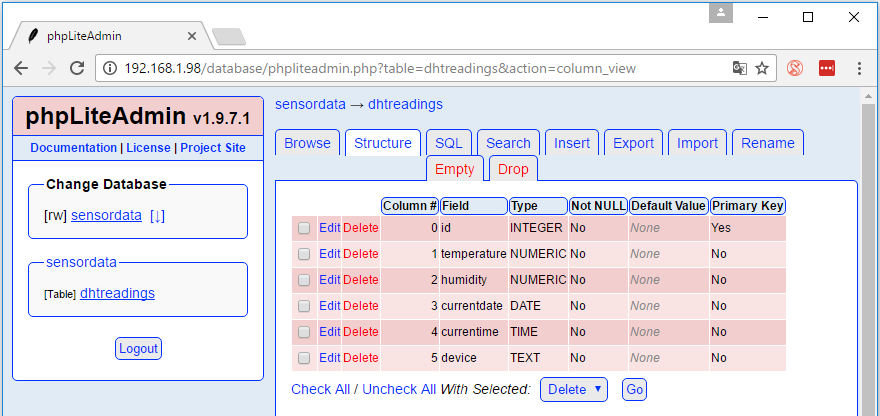Delete the currentdate column

pyautogui.click(x=361, y=306)
